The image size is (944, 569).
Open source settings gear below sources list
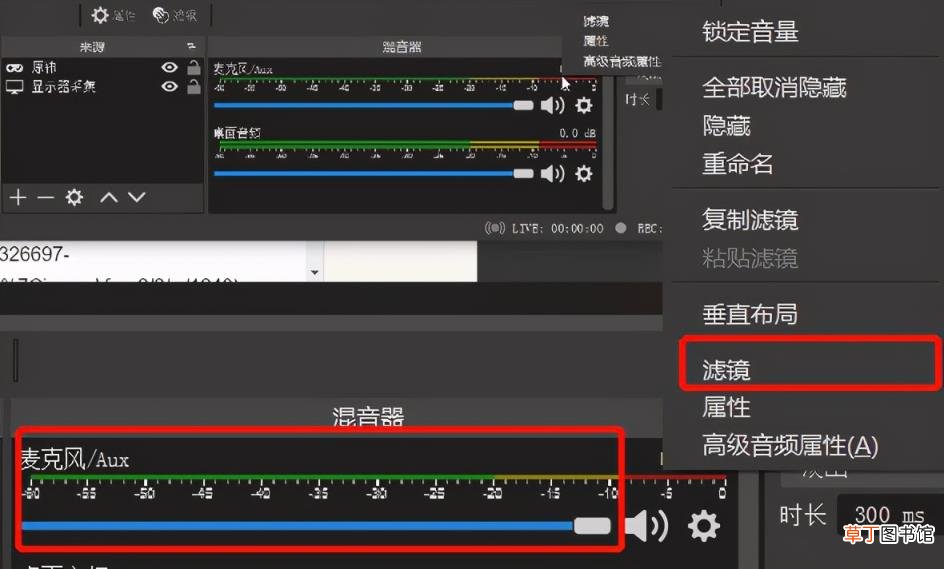click(x=74, y=197)
